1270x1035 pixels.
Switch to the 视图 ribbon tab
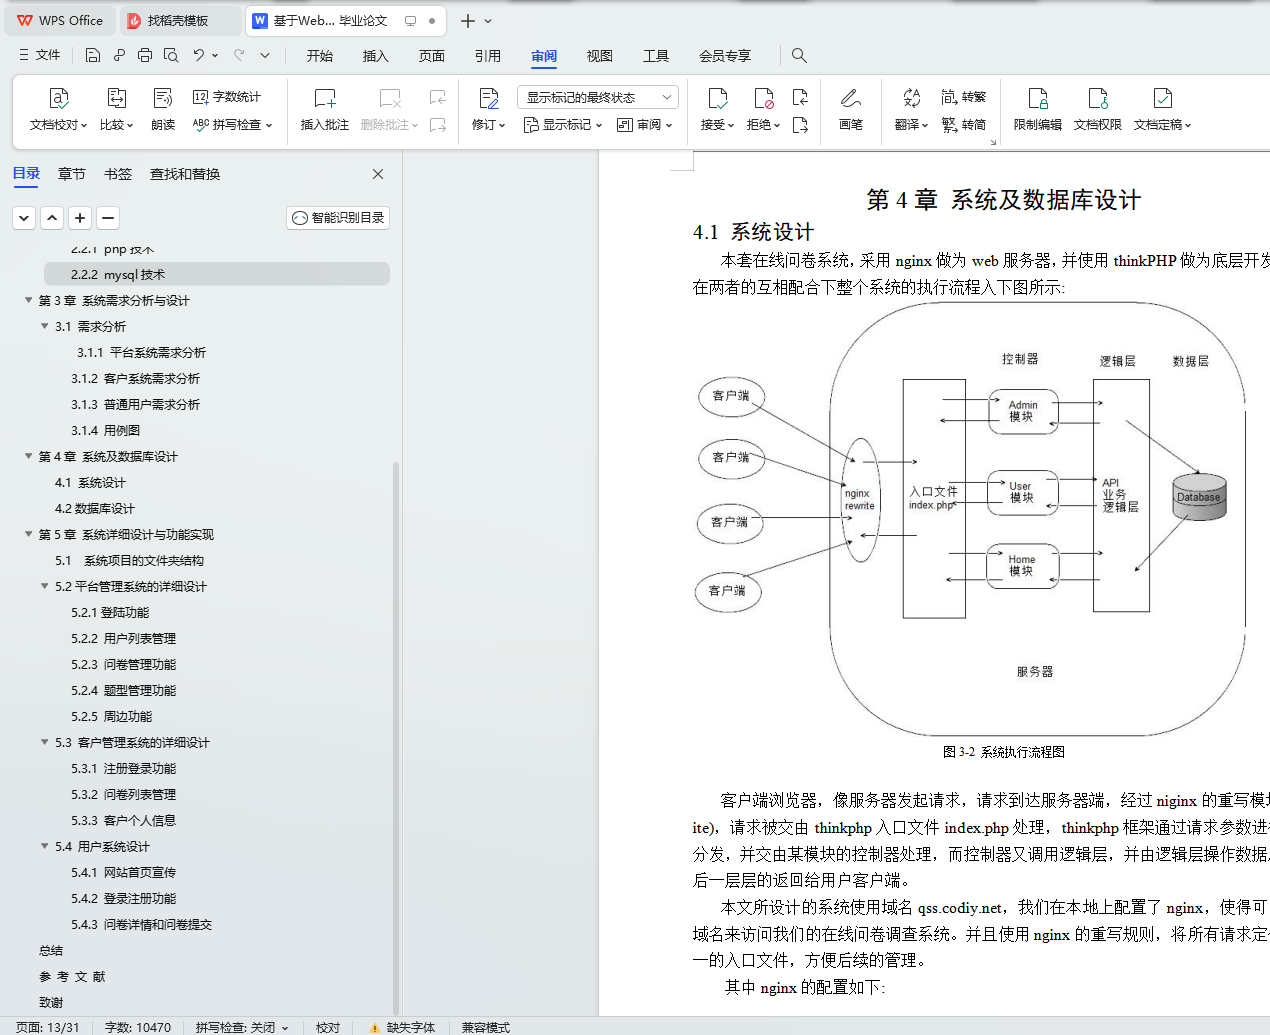click(600, 56)
